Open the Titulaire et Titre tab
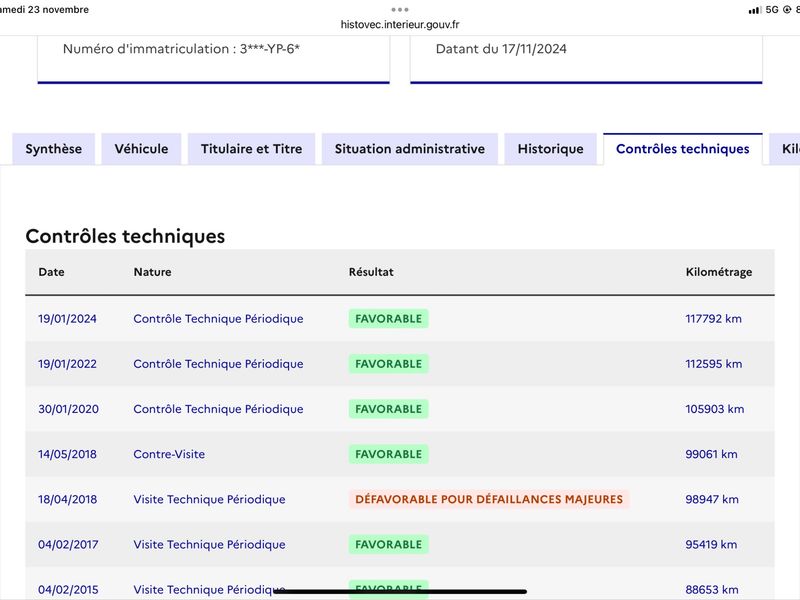This screenshot has height=600, width=800. tap(252, 149)
